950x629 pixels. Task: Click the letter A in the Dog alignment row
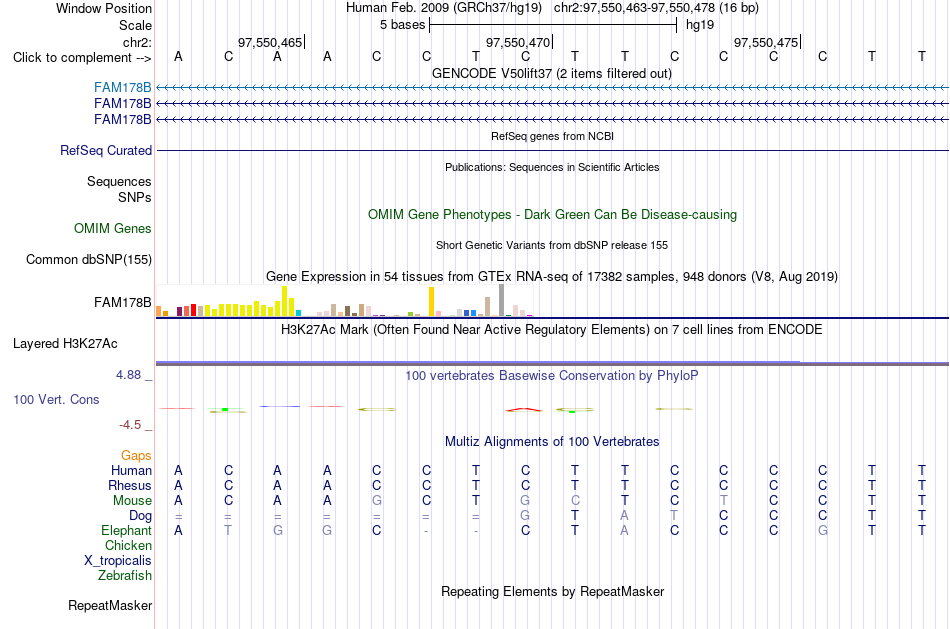625,516
